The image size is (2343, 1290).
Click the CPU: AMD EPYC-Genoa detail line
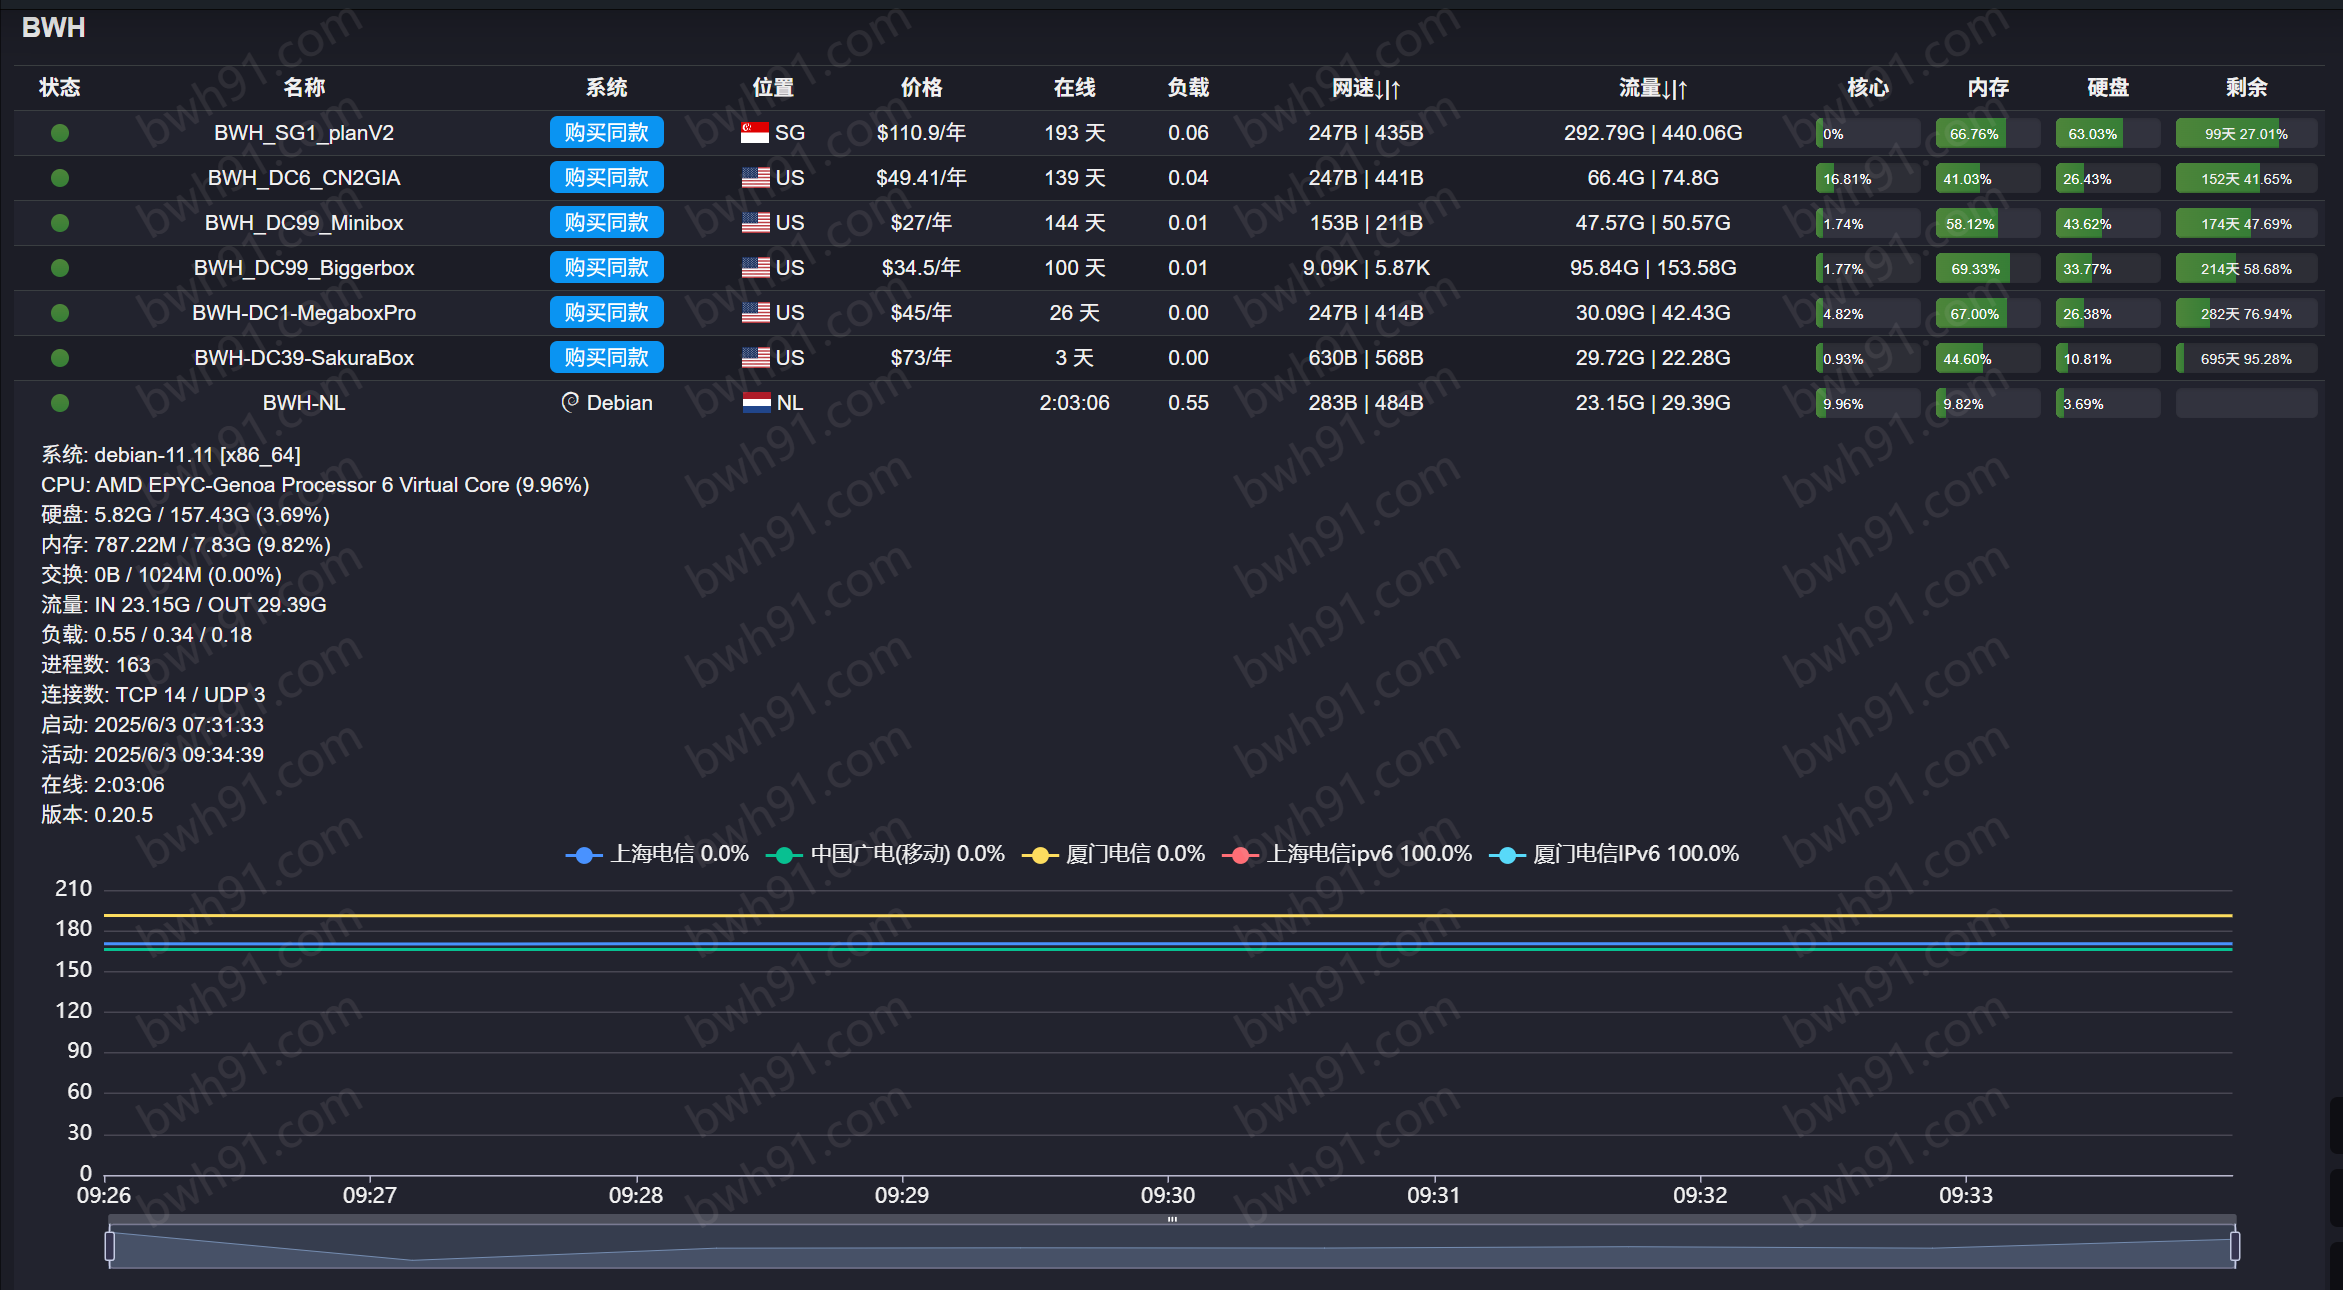pyautogui.click(x=315, y=485)
